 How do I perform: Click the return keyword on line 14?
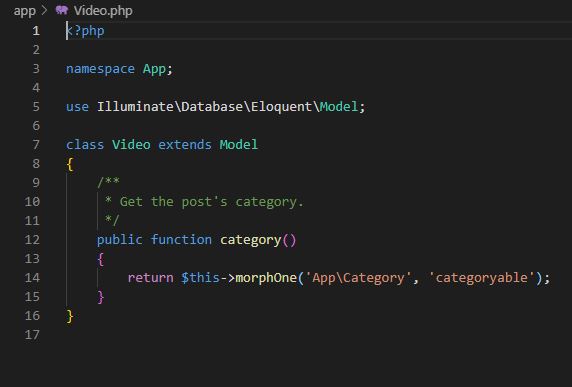(x=150, y=278)
